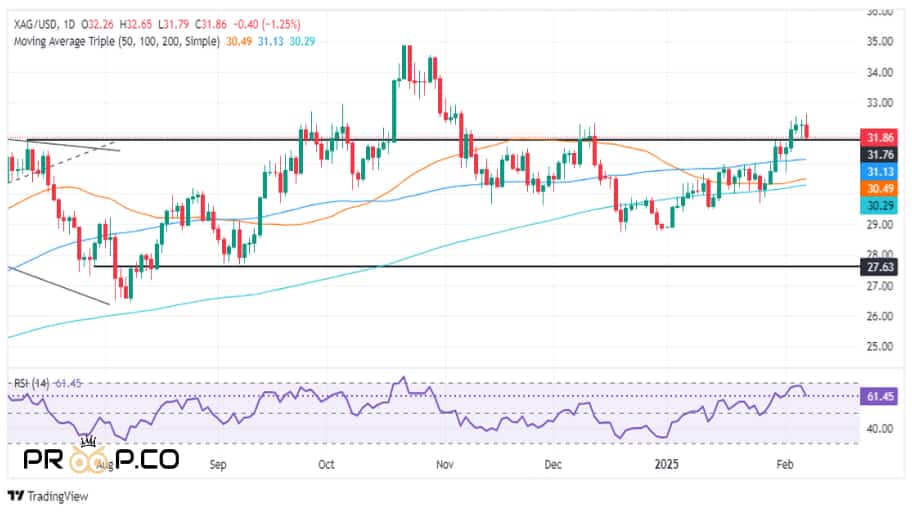Screen dimensions: 912x513
Task: Click the Nov label on time axis
Action: pos(444,464)
